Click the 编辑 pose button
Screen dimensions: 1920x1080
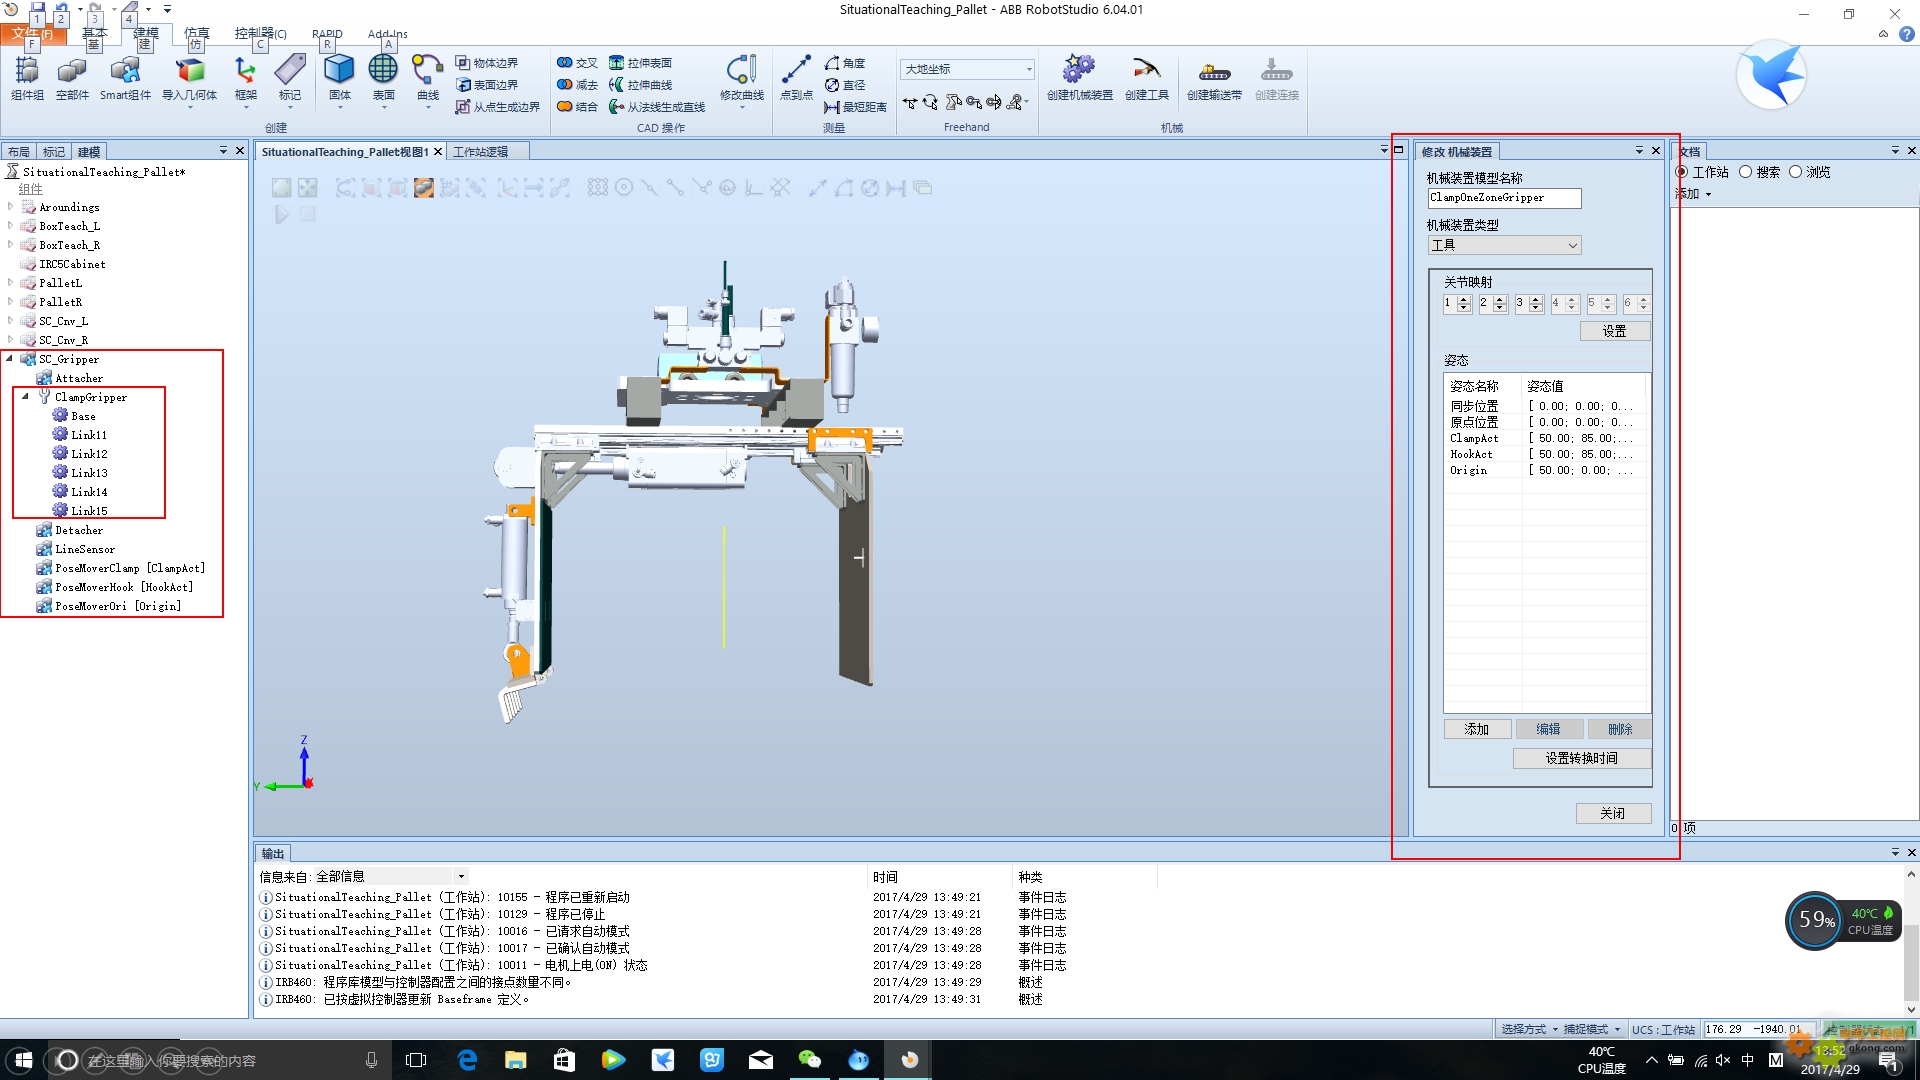[x=1548, y=729]
